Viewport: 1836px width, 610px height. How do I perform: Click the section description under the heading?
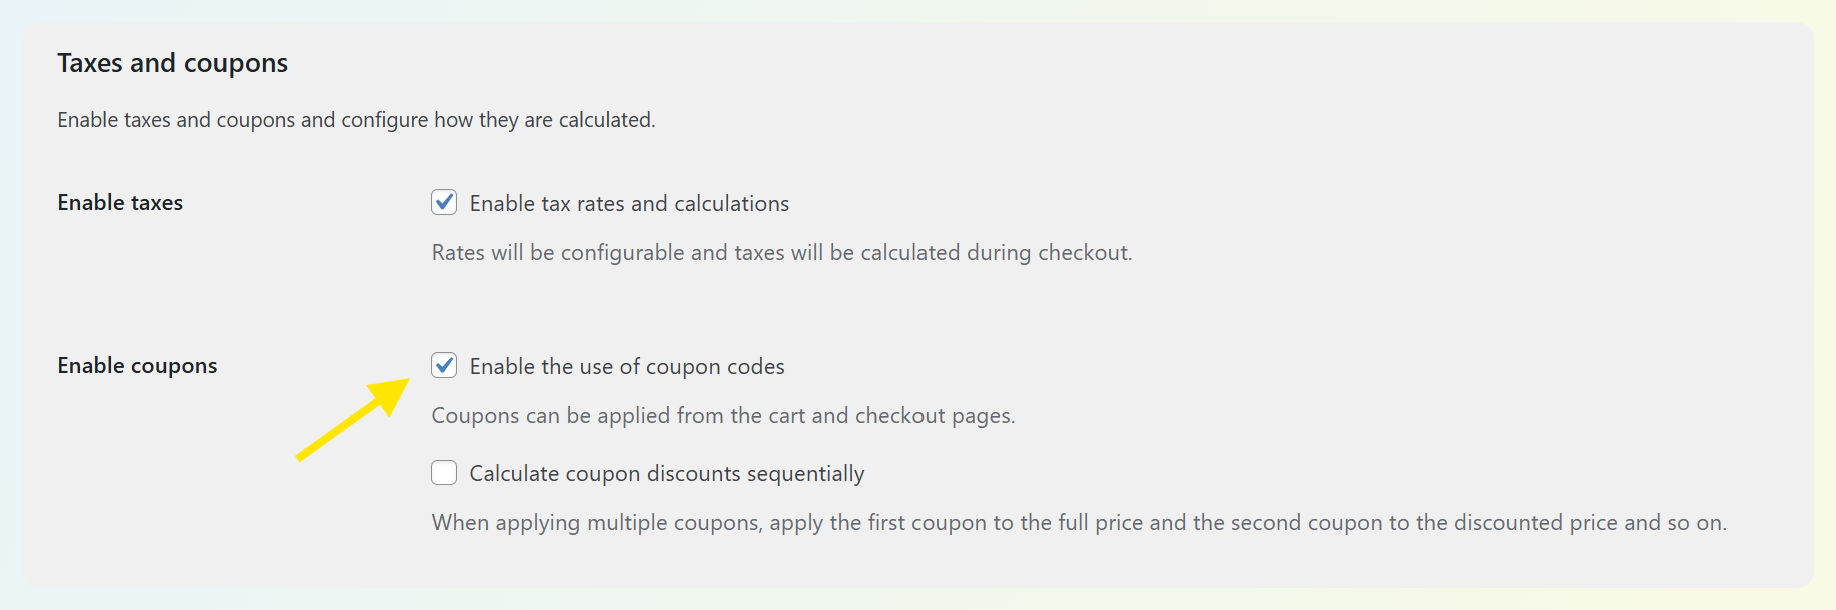point(356,120)
